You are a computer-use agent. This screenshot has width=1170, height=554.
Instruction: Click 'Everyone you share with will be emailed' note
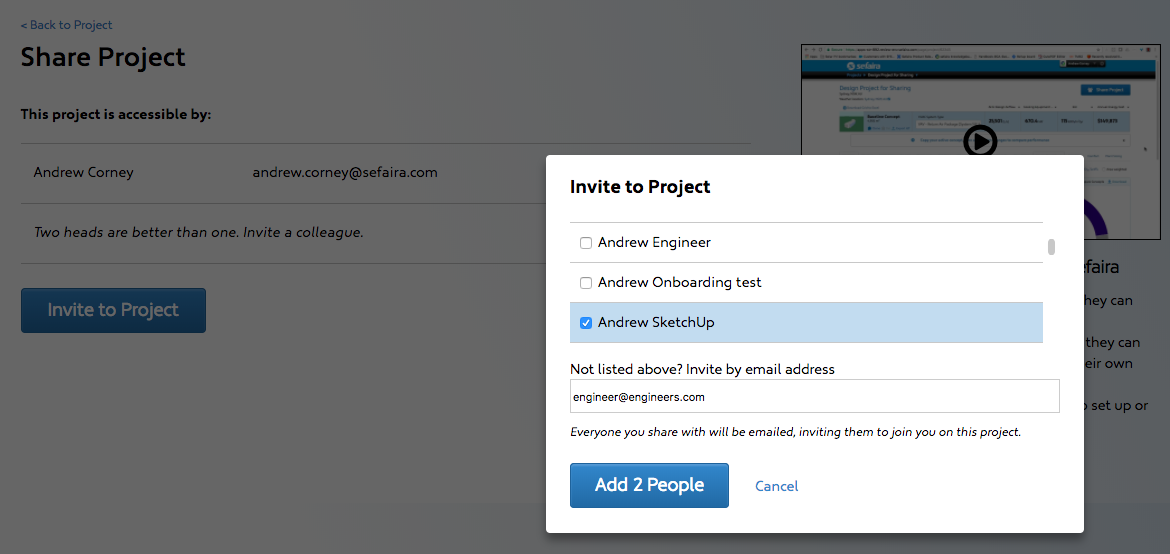795,432
